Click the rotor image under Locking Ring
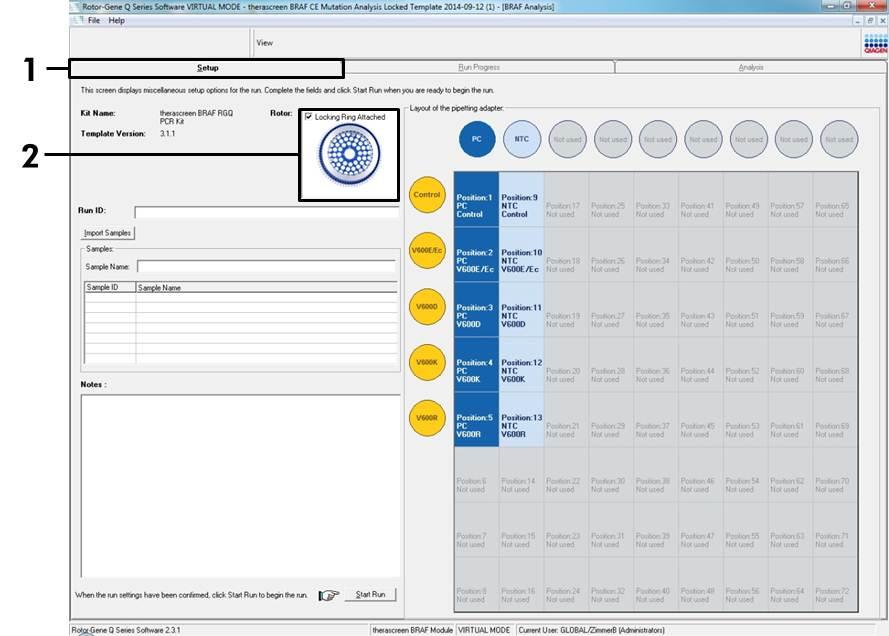The image size is (889, 636). [349, 154]
